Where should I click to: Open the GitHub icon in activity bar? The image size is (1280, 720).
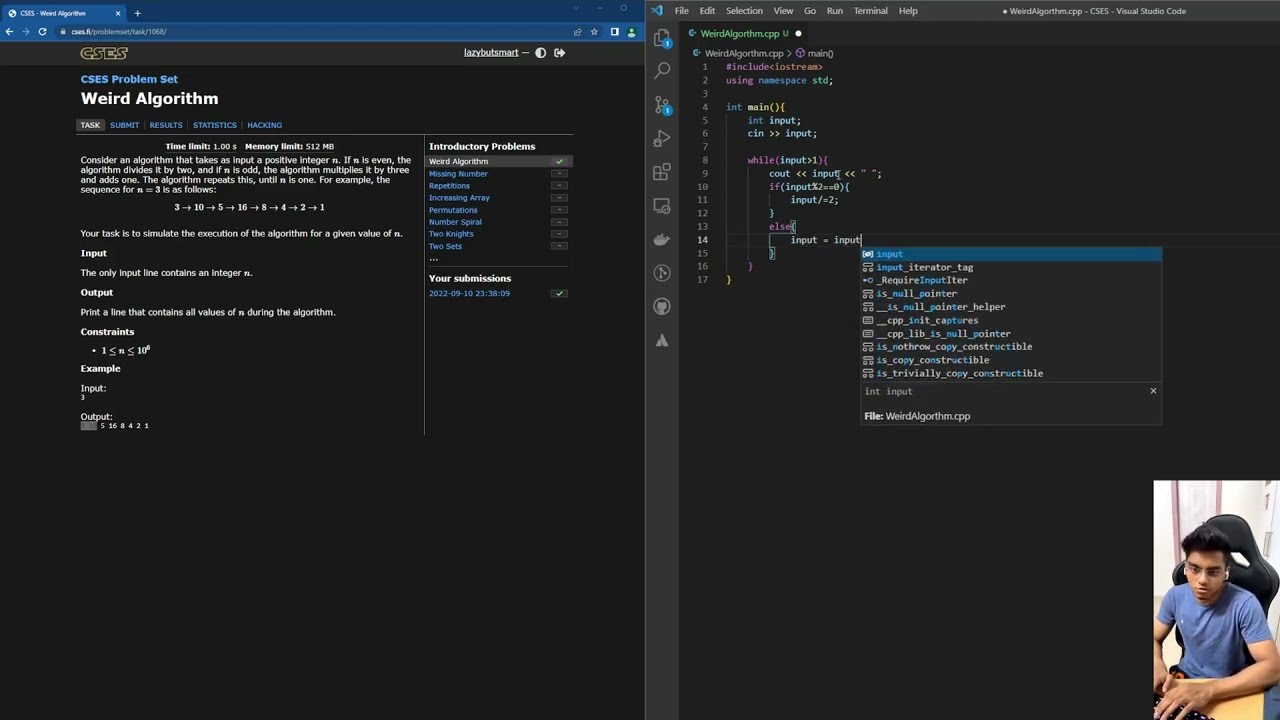click(662, 306)
